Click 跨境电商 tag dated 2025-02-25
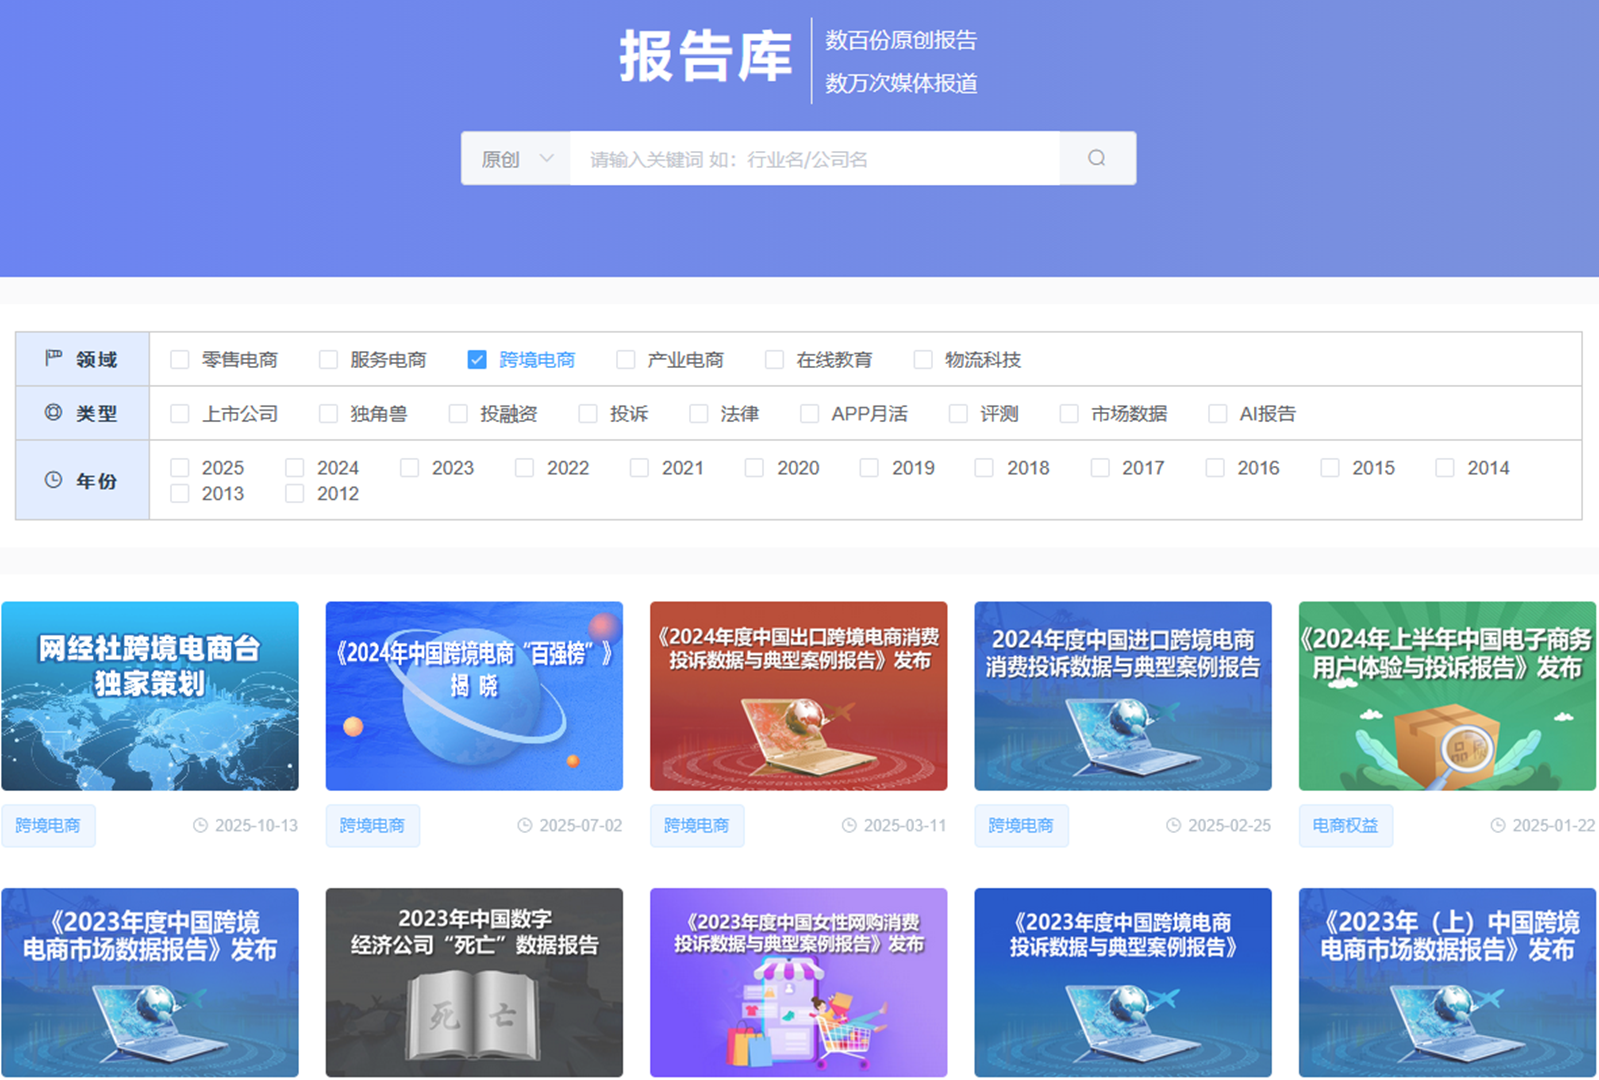The width and height of the screenshot is (1599, 1080). 1021,825
